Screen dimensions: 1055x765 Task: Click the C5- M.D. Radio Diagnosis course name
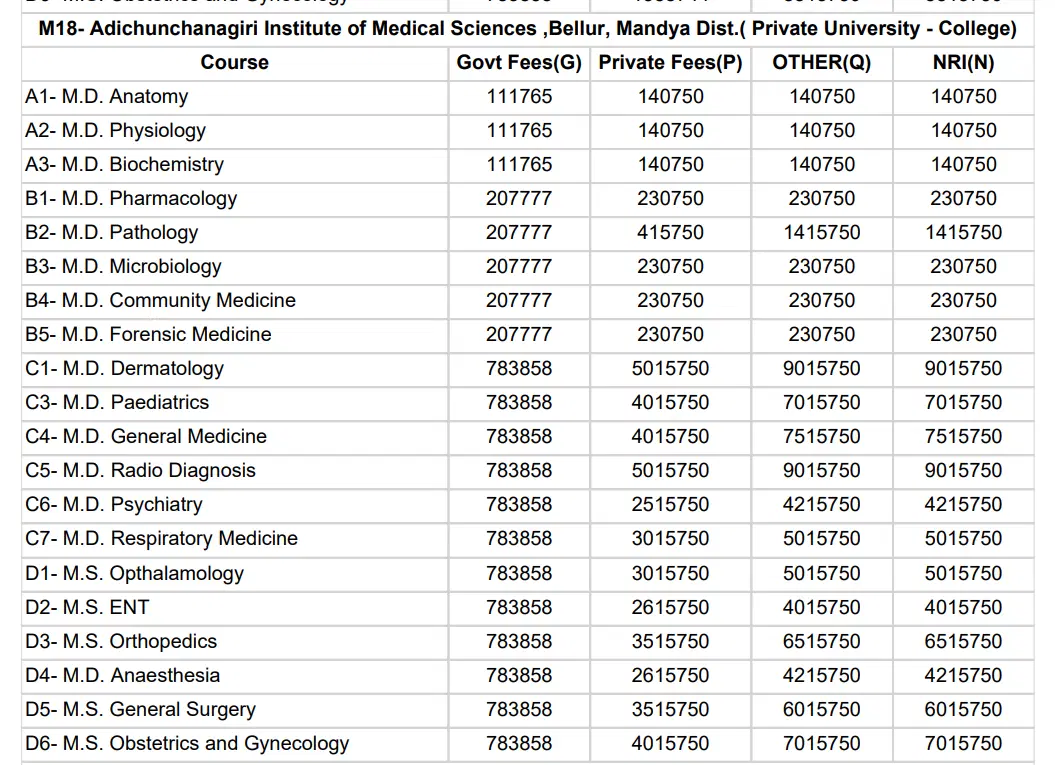click(140, 471)
